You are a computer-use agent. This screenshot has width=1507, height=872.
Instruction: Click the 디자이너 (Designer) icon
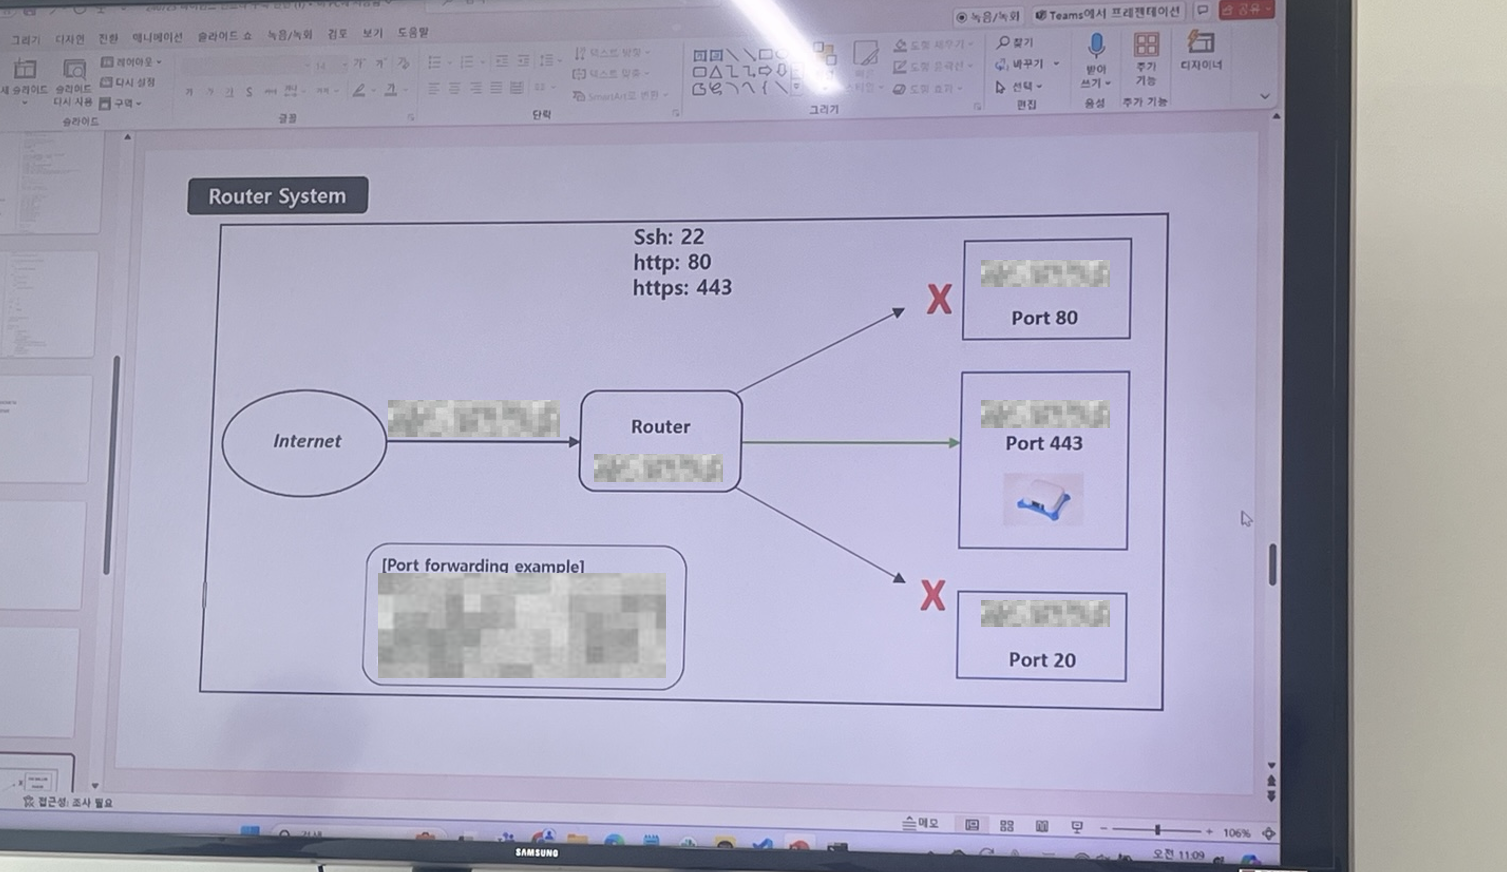tap(1200, 42)
